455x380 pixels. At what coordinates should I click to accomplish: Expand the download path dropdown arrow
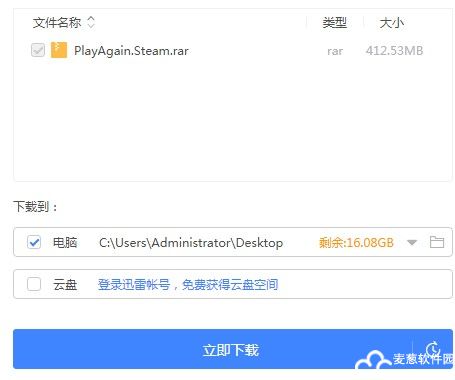coord(412,242)
